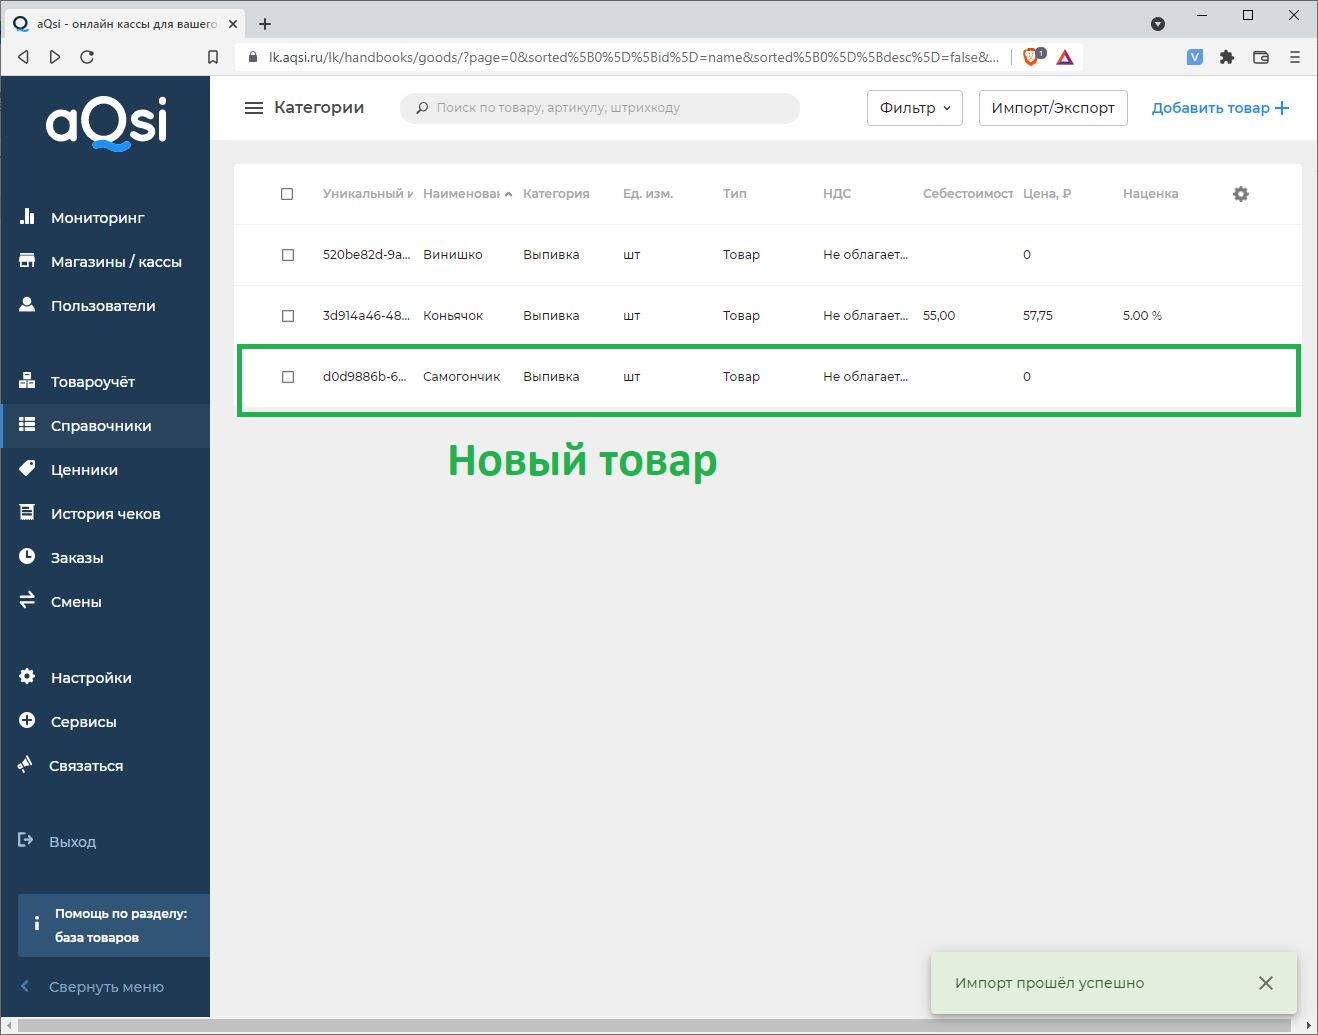Open table column settings gear icon

tap(1239, 194)
